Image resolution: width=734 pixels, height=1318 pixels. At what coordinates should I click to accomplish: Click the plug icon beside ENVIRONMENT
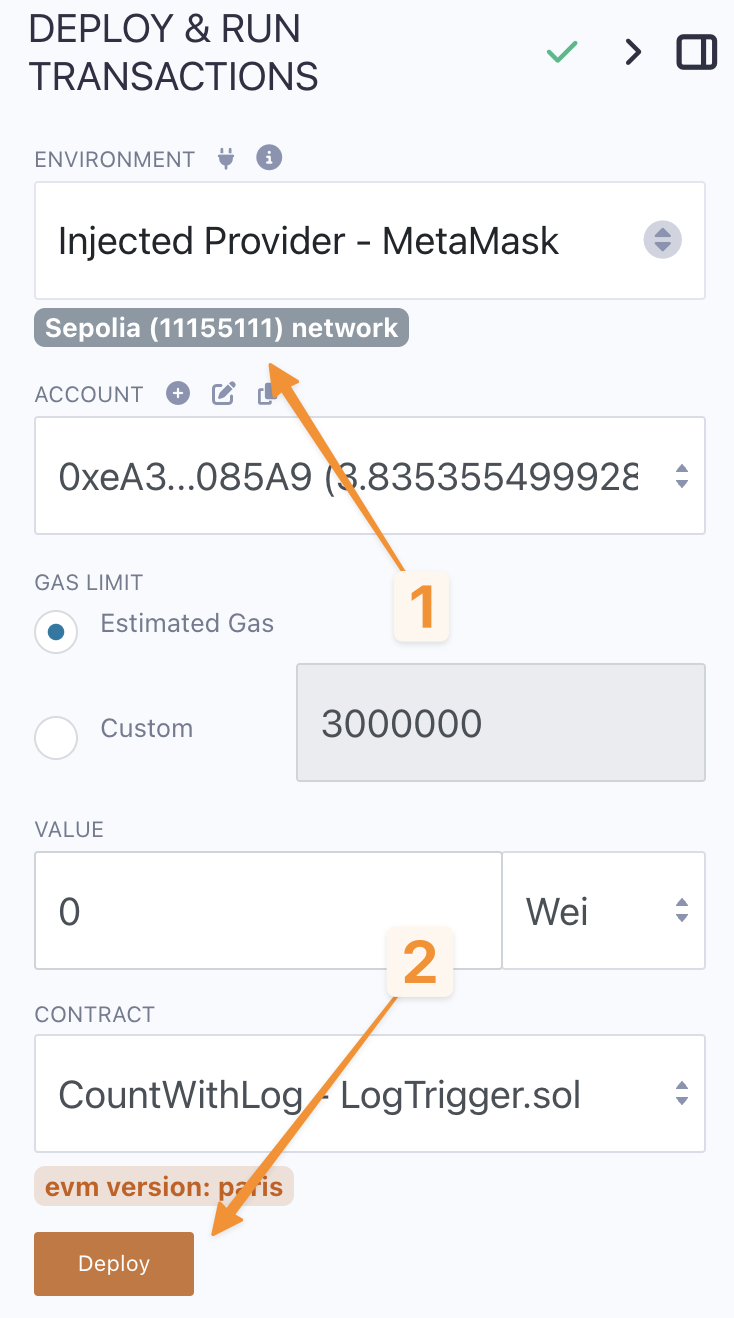coord(226,158)
